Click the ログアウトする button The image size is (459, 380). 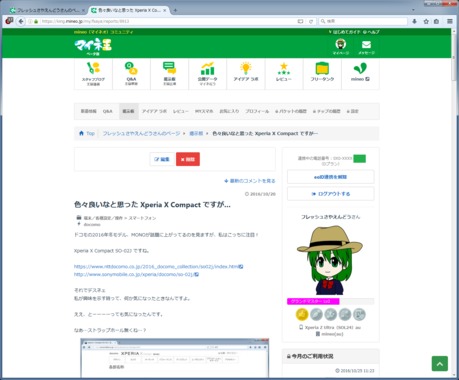[x=330, y=194]
